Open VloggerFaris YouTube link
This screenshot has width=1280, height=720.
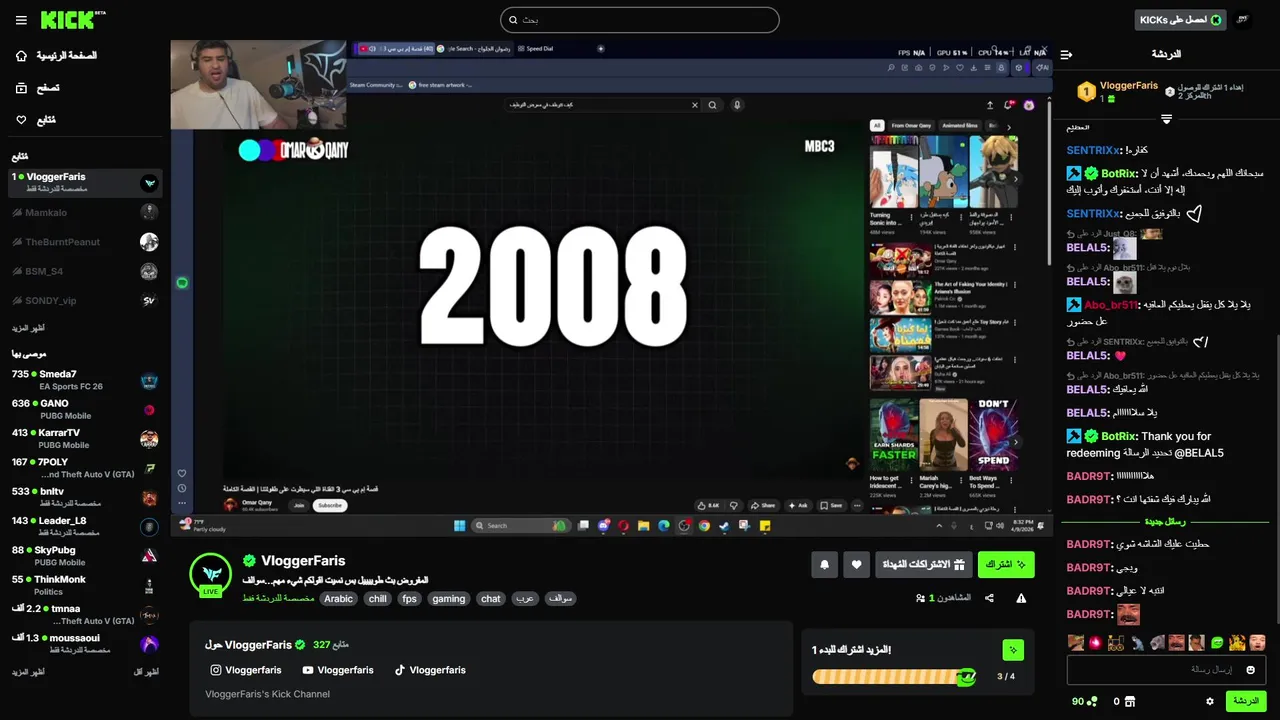click(338, 670)
